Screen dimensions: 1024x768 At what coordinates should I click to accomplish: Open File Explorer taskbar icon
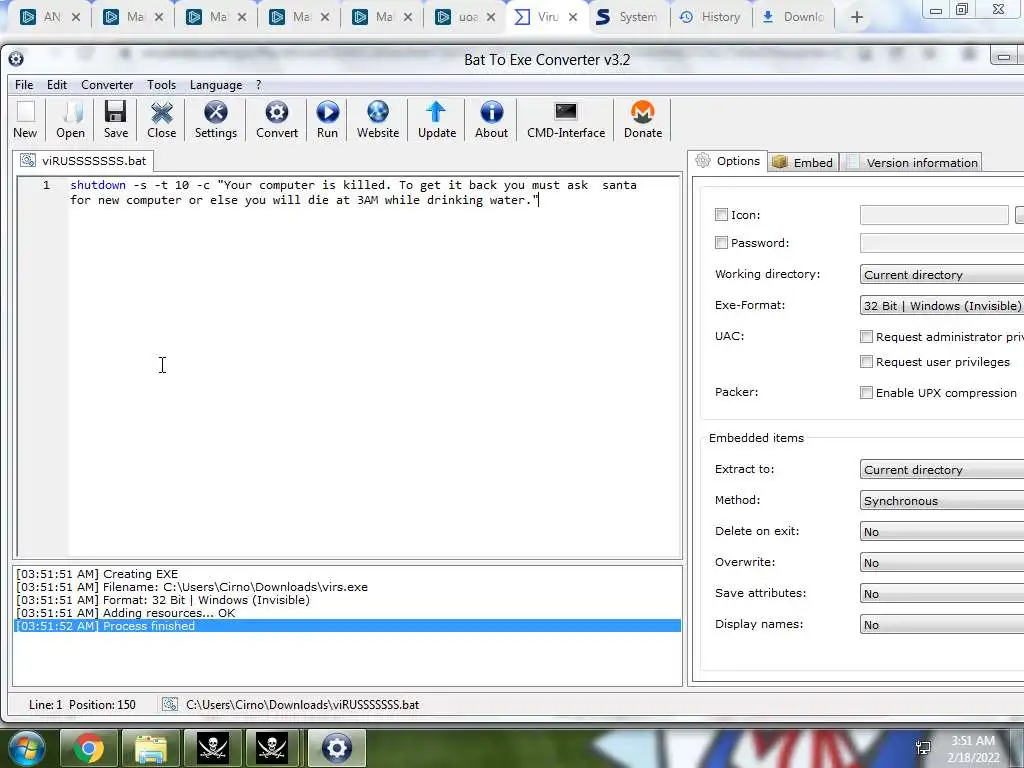pos(151,748)
